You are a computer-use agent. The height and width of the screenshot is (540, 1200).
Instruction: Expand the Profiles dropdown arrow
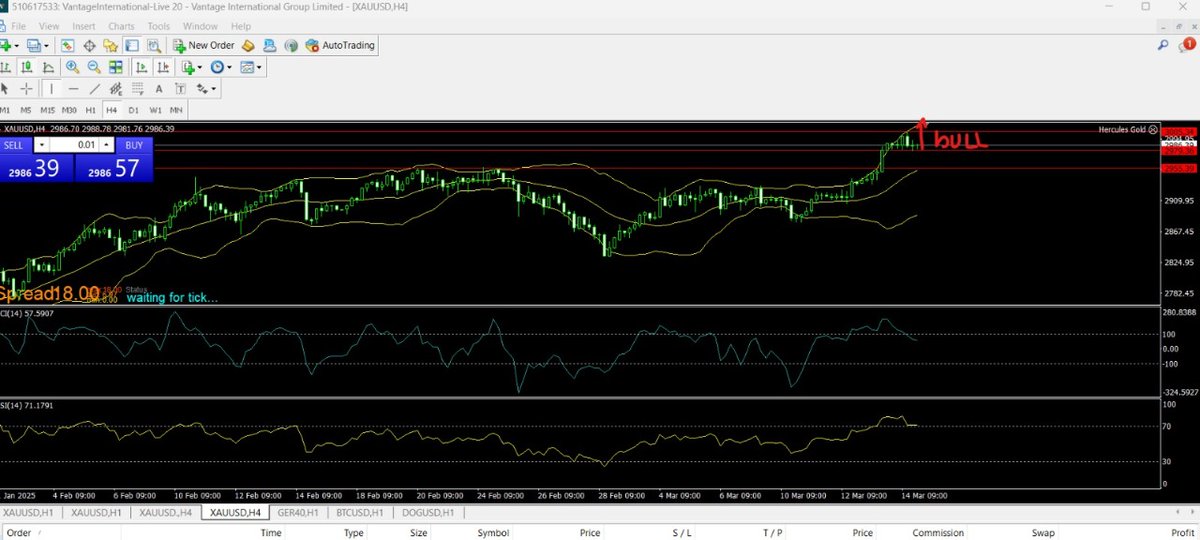[x=47, y=46]
